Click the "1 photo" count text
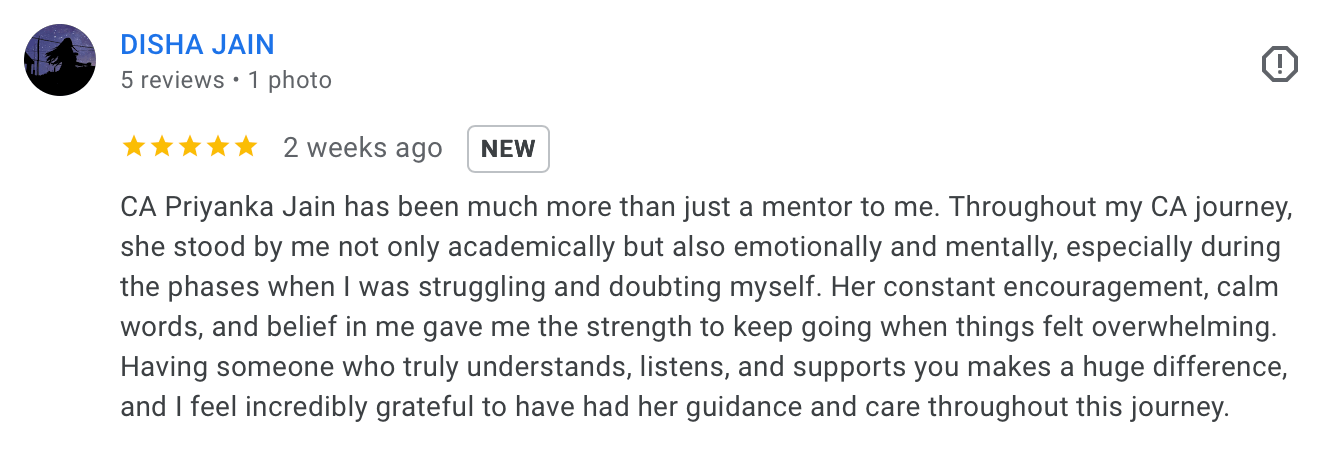This screenshot has height=476, width=1342. pos(290,80)
